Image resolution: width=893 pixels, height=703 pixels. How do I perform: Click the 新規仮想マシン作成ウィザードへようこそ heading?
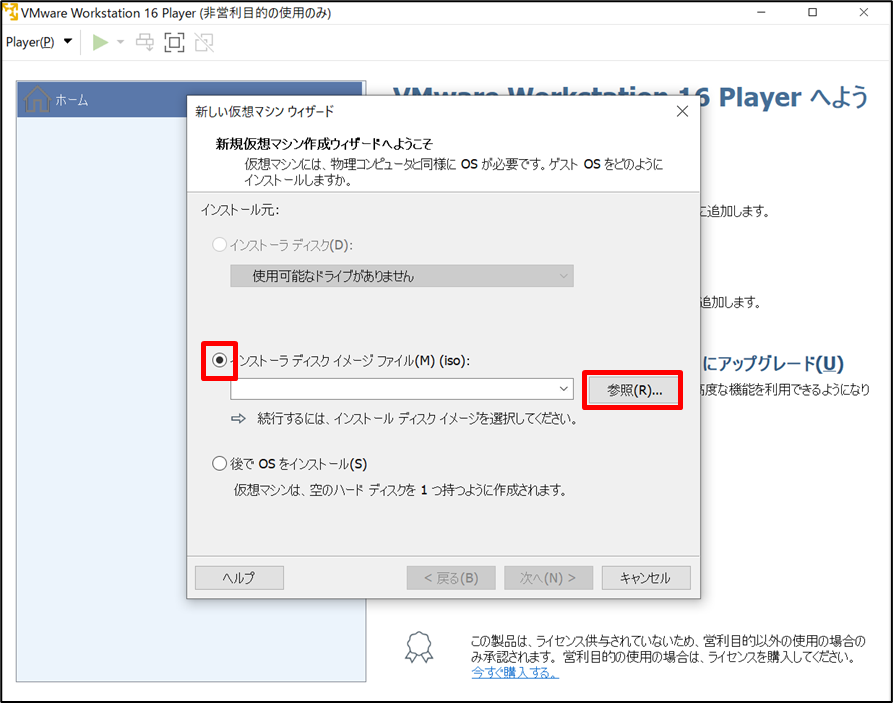[324, 144]
